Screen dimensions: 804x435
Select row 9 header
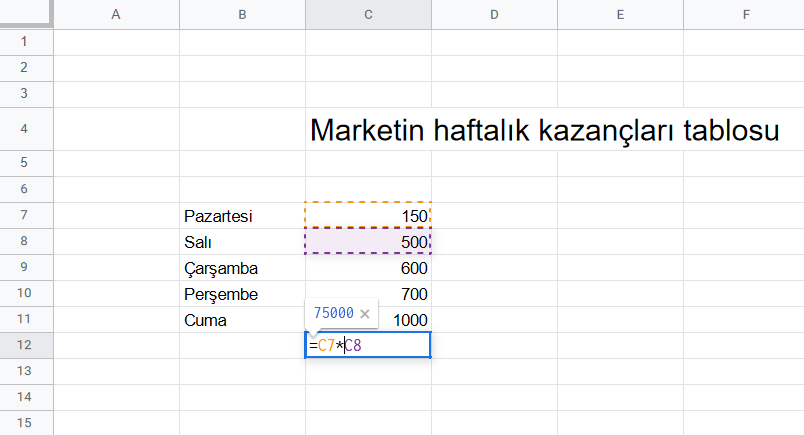(26, 267)
